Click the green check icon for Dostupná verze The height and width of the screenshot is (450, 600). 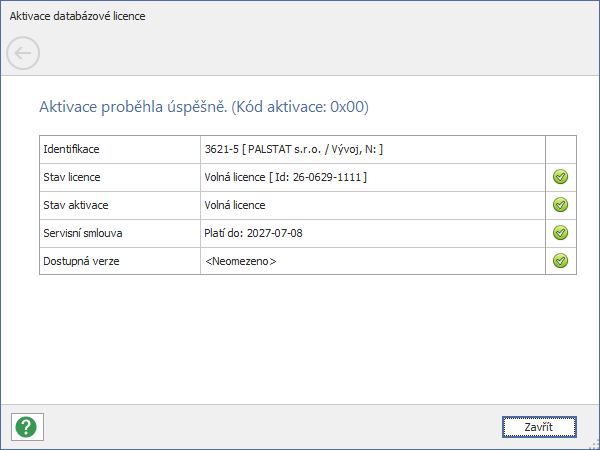pyautogui.click(x=560, y=261)
